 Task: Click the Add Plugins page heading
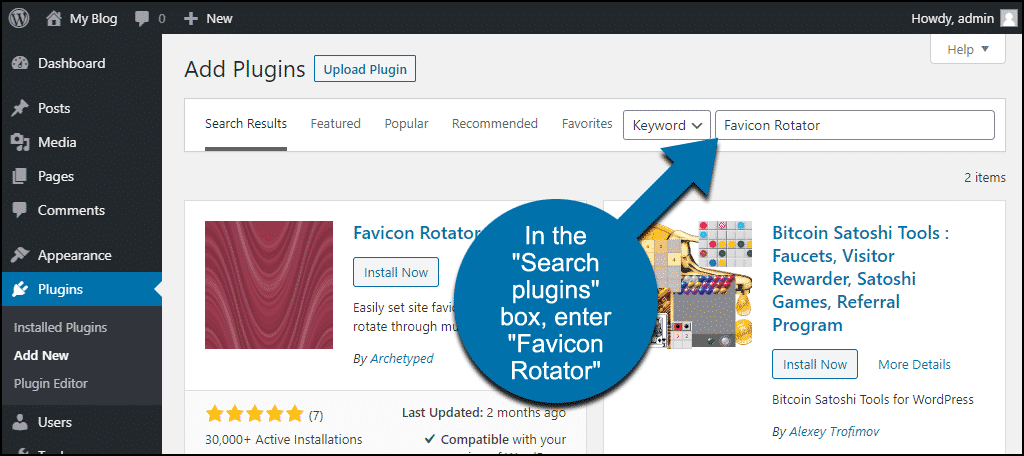tap(245, 69)
